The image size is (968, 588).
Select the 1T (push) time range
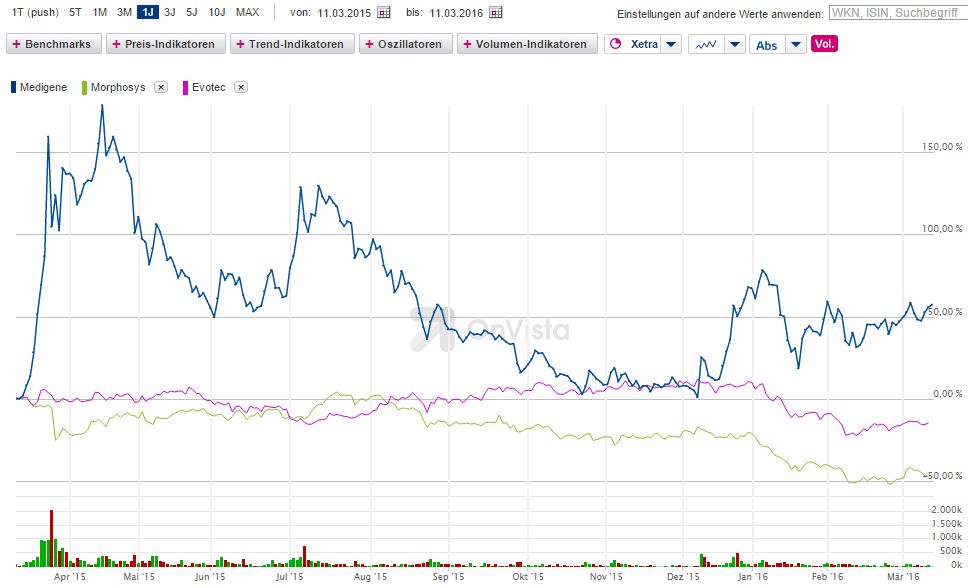[x=35, y=12]
